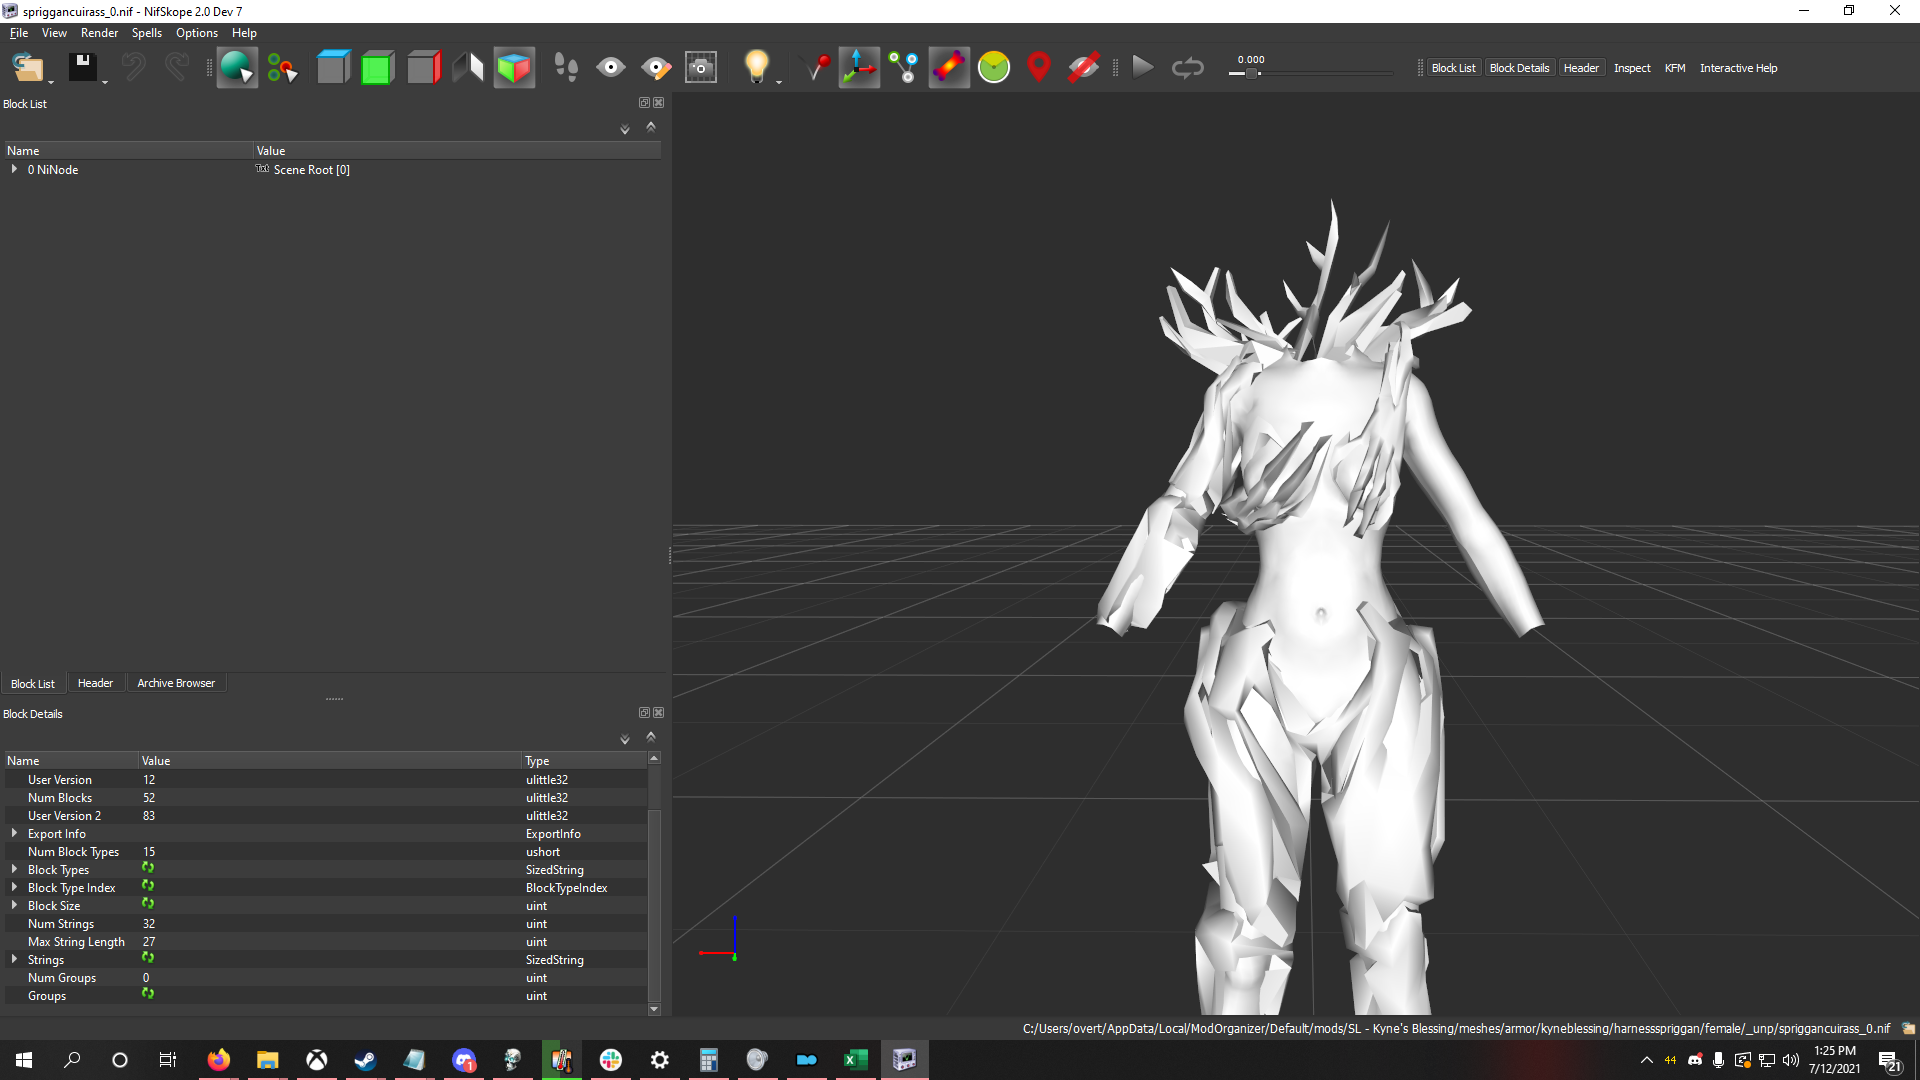Click the animation time slider

[x=1310, y=73]
